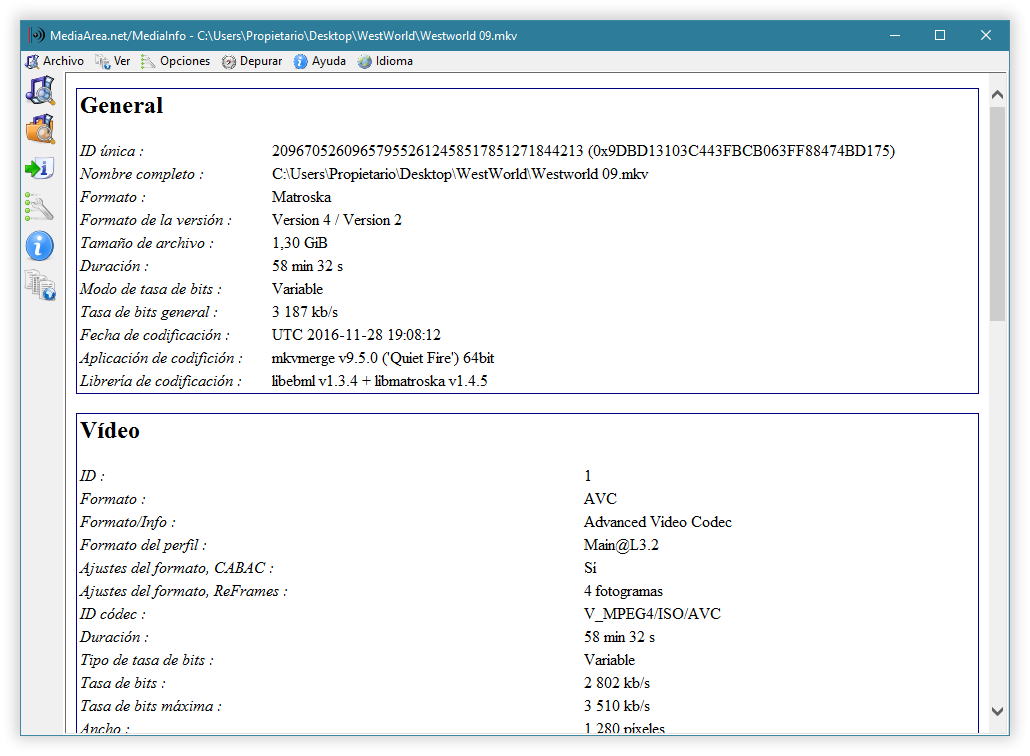Viewport: 1030px width, 756px height.
Task: Close the MediaInfo window
Action: click(x=985, y=35)
